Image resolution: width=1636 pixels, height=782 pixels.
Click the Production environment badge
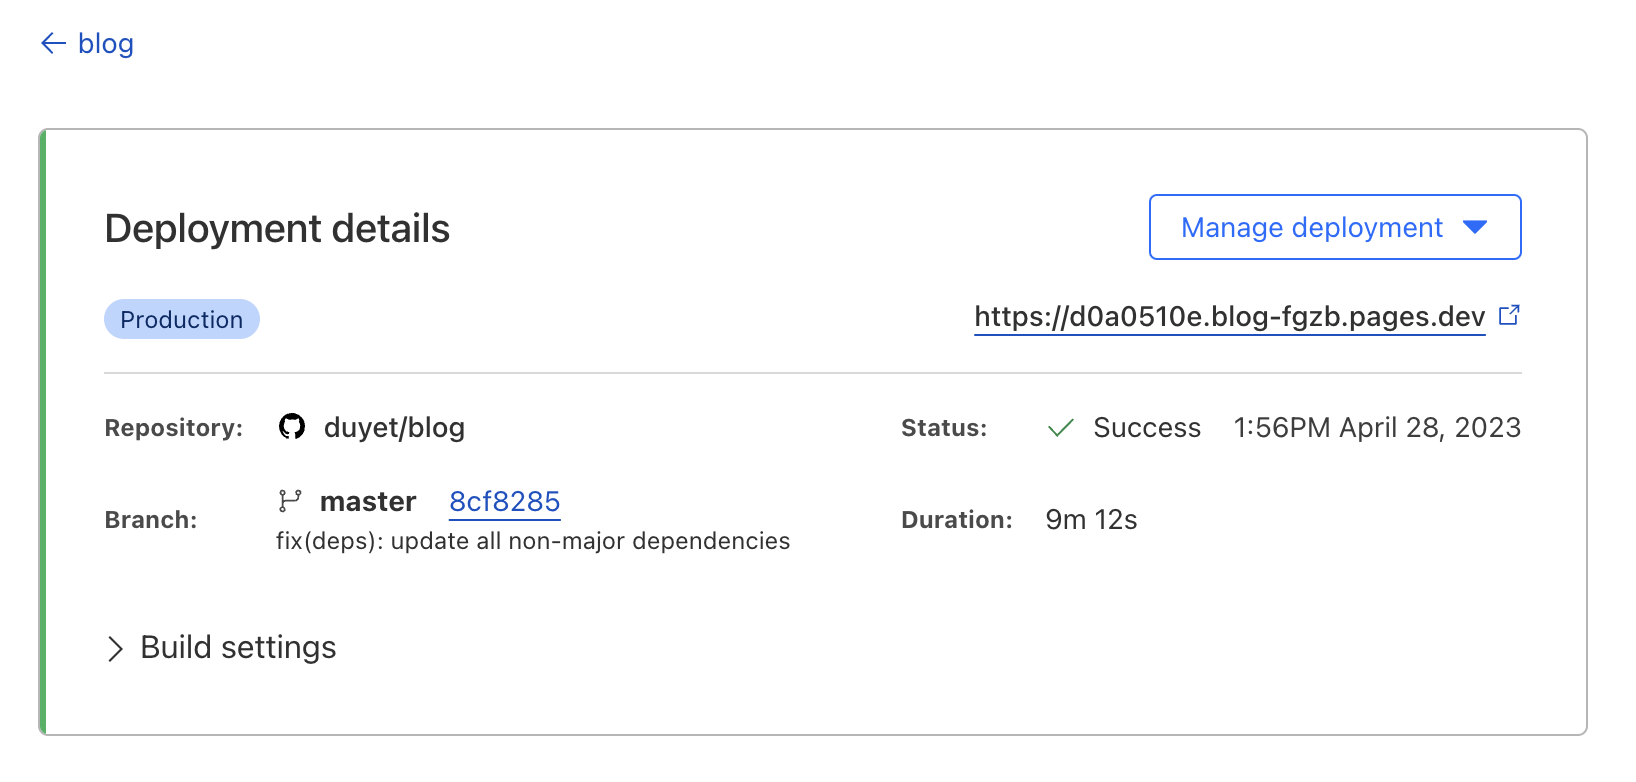point(182,320)
